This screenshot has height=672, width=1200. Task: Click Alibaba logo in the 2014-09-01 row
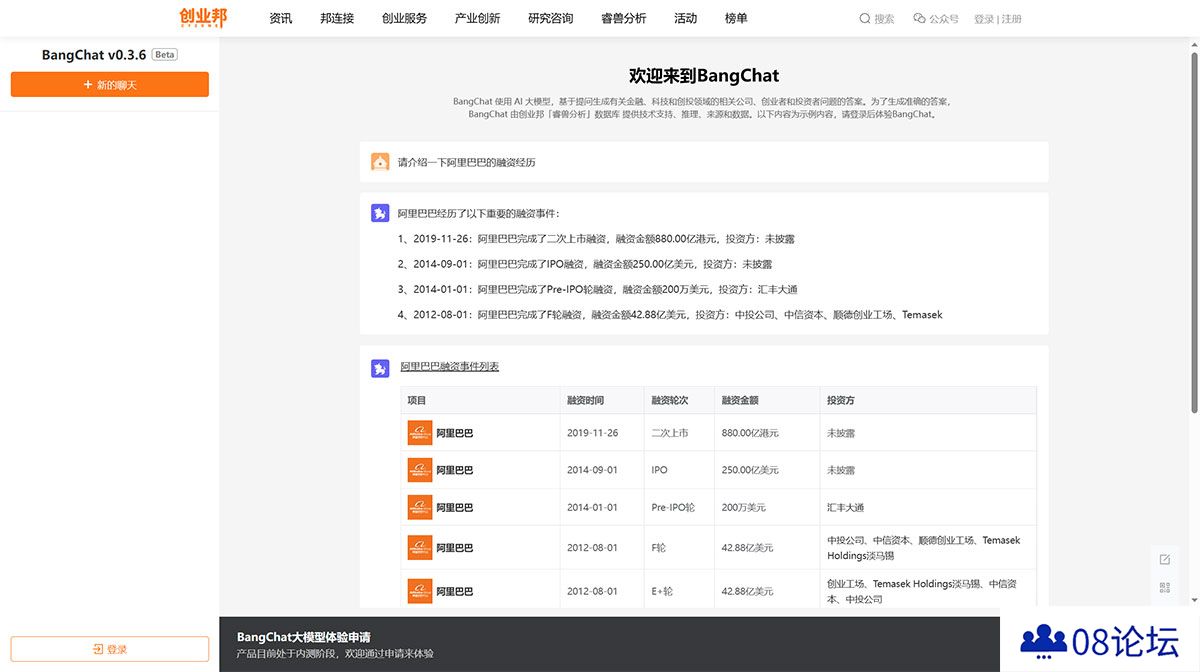pos(420,470)
